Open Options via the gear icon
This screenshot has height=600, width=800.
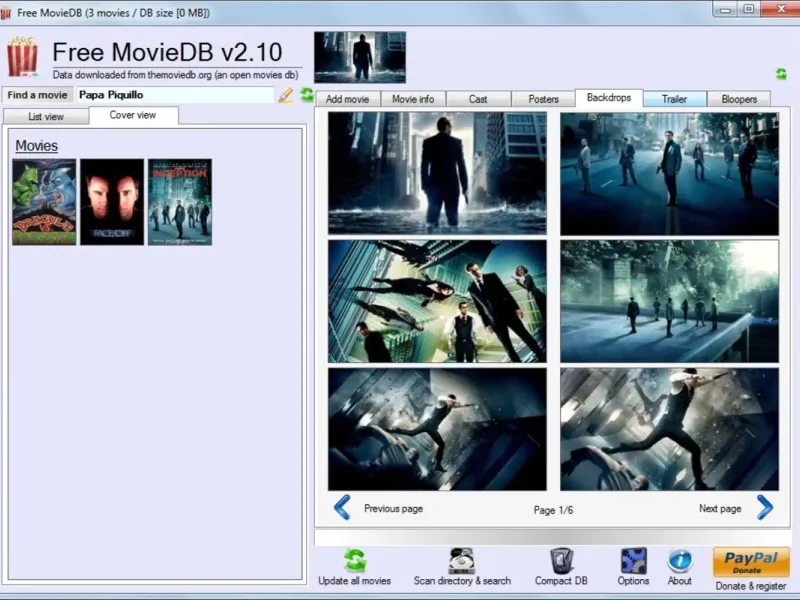pos(633,561)
